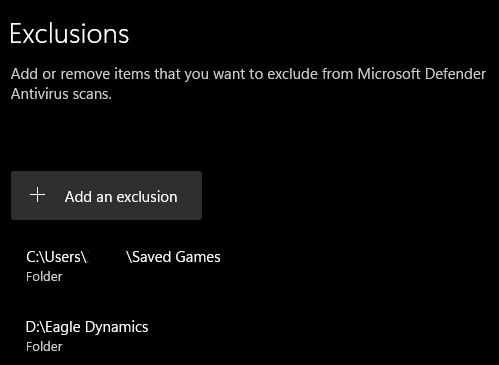
Task: Click the Microsoft Defender Antivirus description text
Action: tap(248, 84)
